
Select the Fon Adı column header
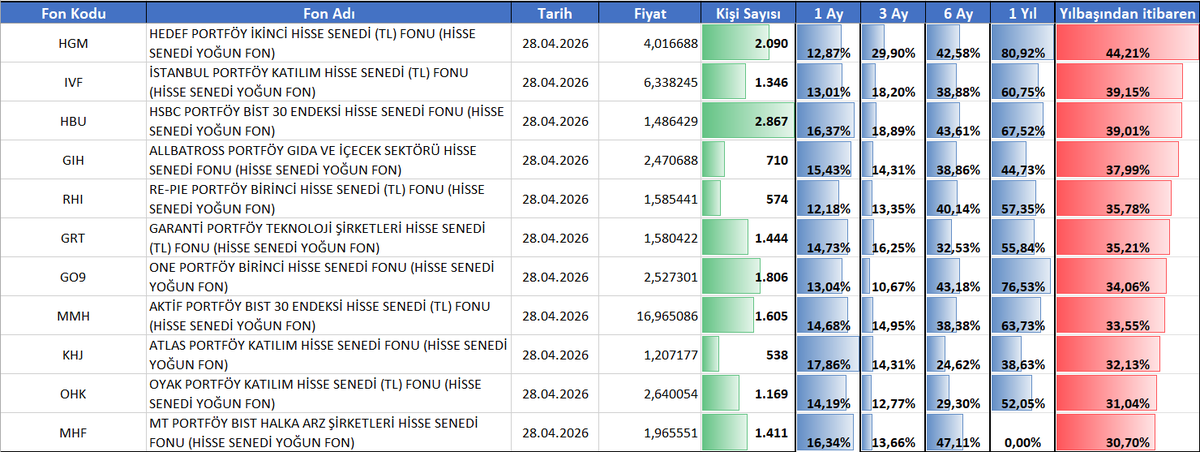[x=328, y=13]
